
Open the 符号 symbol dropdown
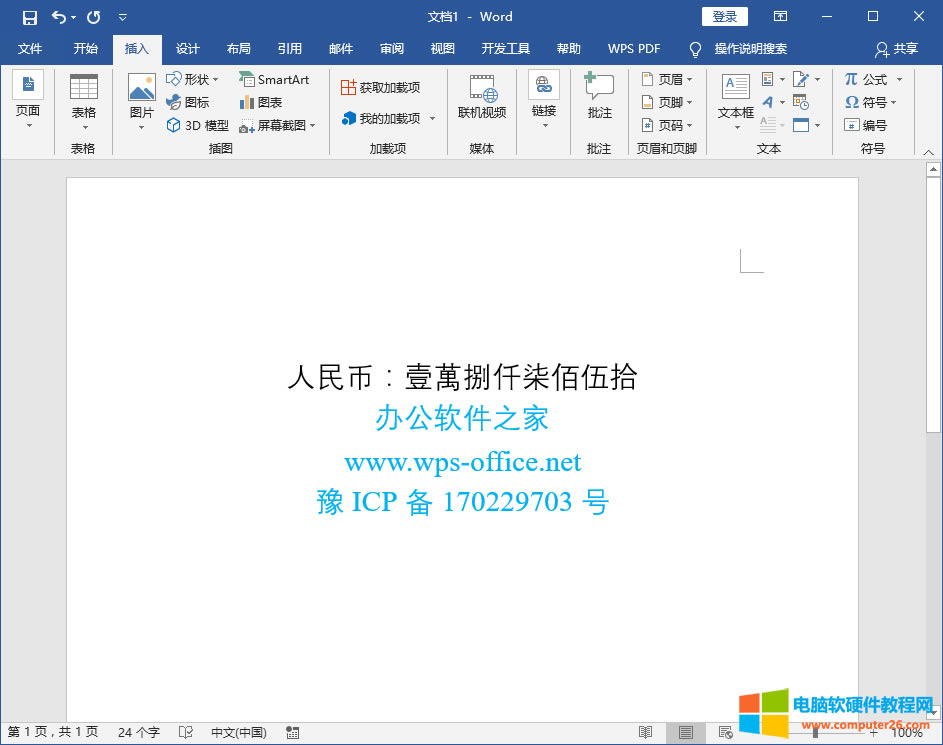click(x=870, y=102)
